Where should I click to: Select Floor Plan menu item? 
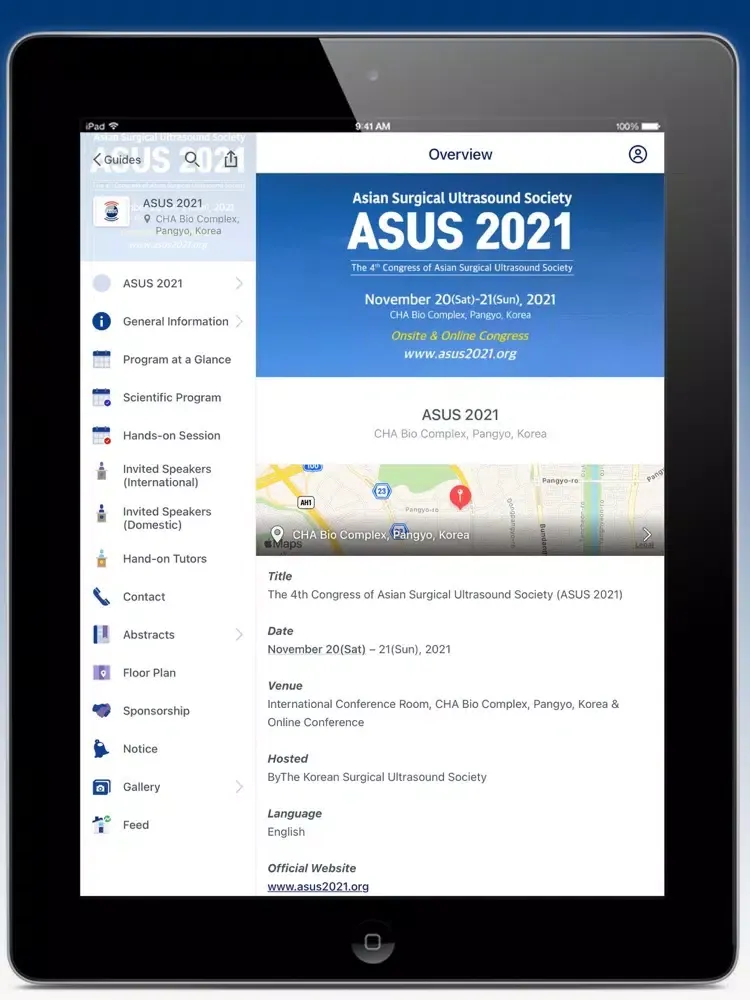click(x=168, y=673)
